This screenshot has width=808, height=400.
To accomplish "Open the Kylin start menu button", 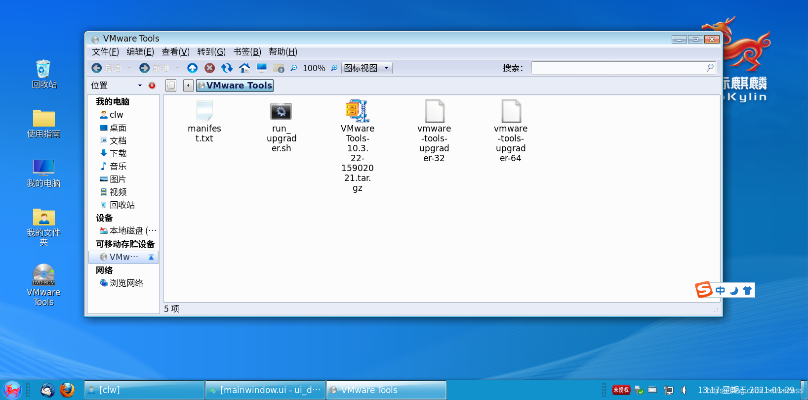I will (x=11, y=390).
